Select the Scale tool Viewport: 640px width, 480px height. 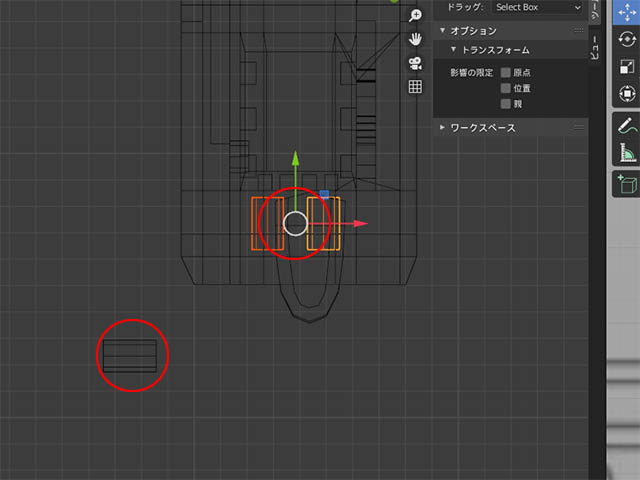(627, 67)
